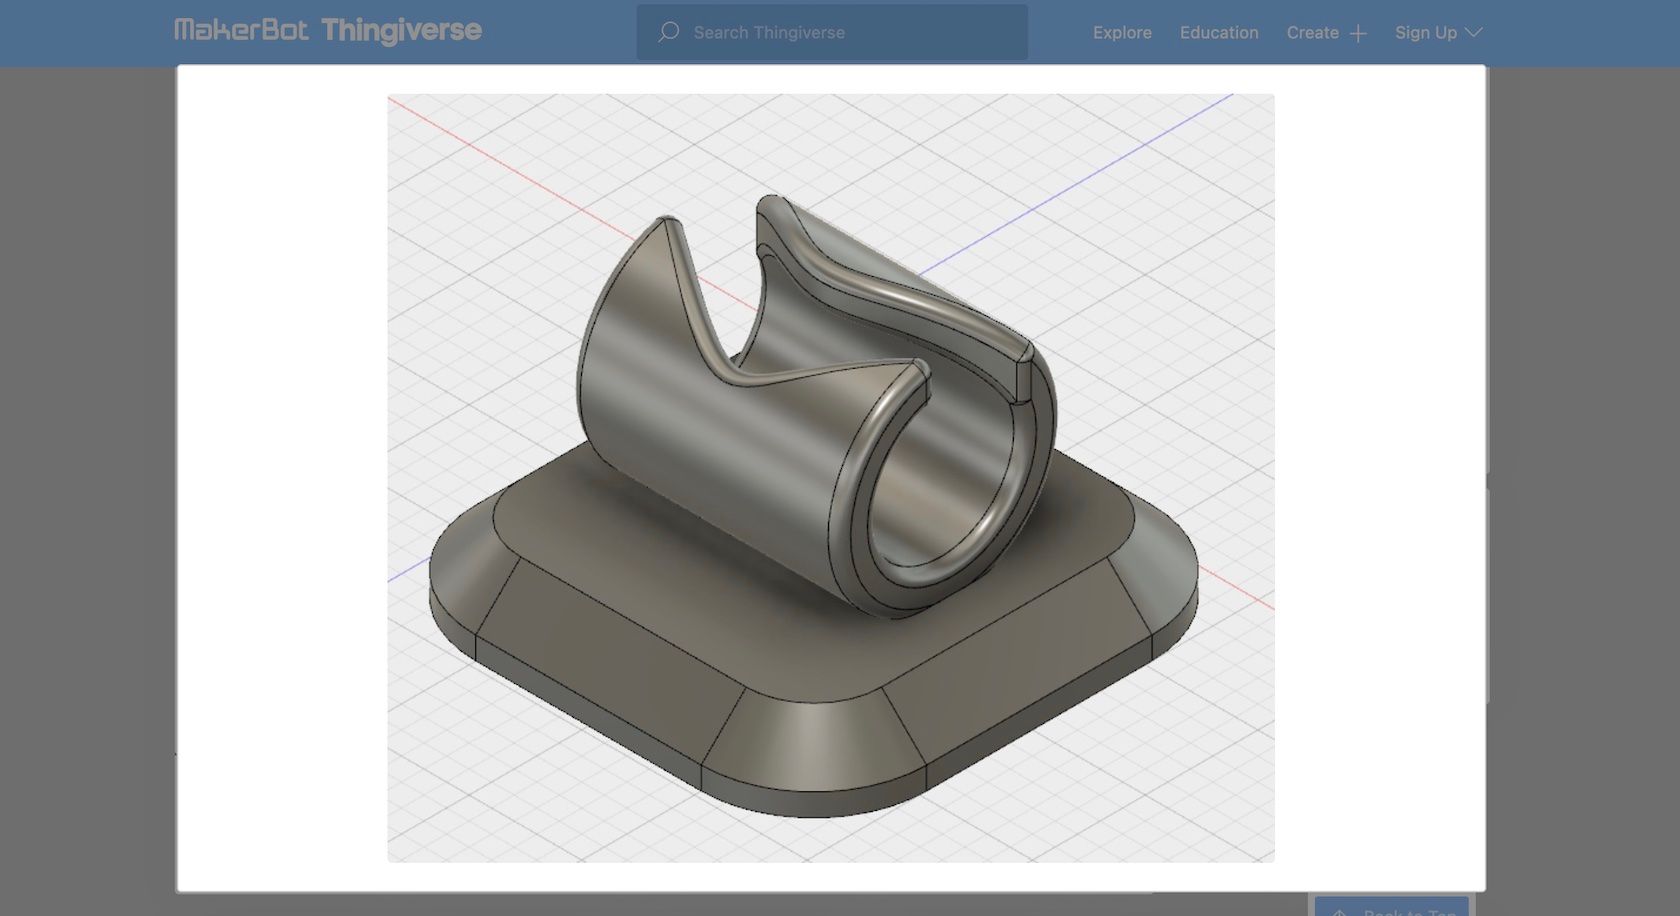
Task: Click the plus icon next to Create
Action: point(1358,33)
